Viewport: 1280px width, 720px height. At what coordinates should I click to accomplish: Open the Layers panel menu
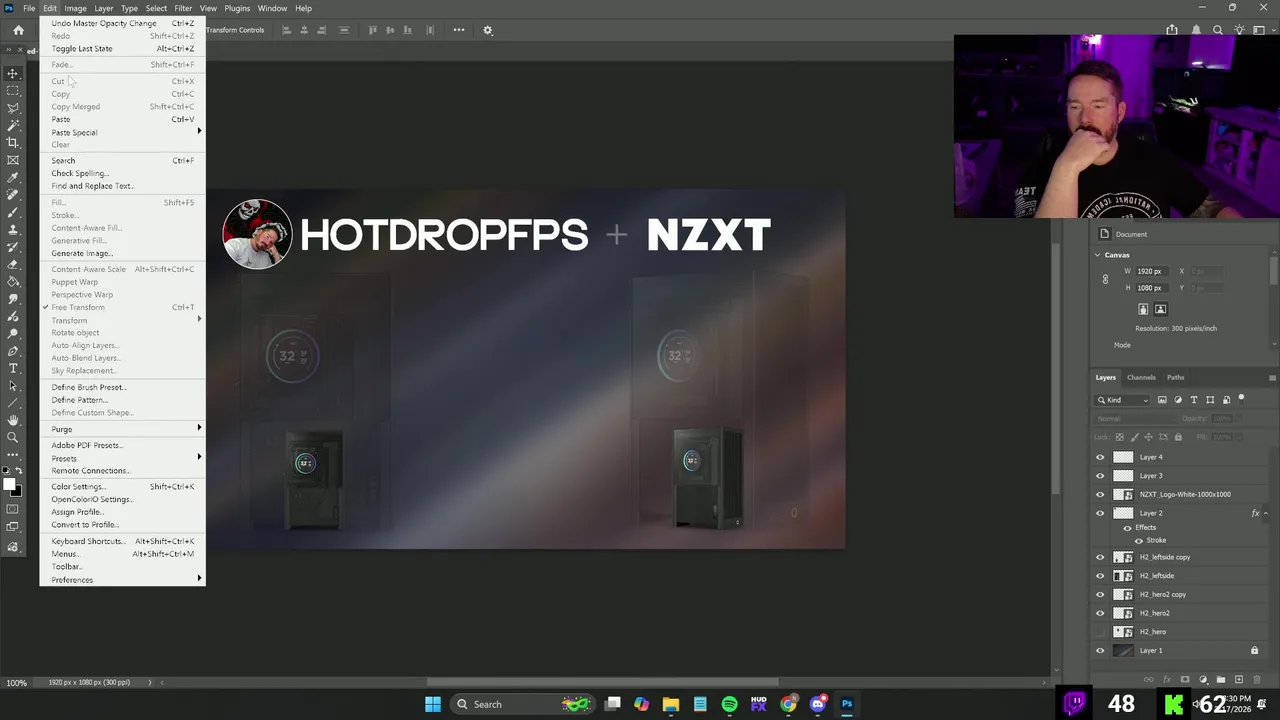tap(1272, 378)
